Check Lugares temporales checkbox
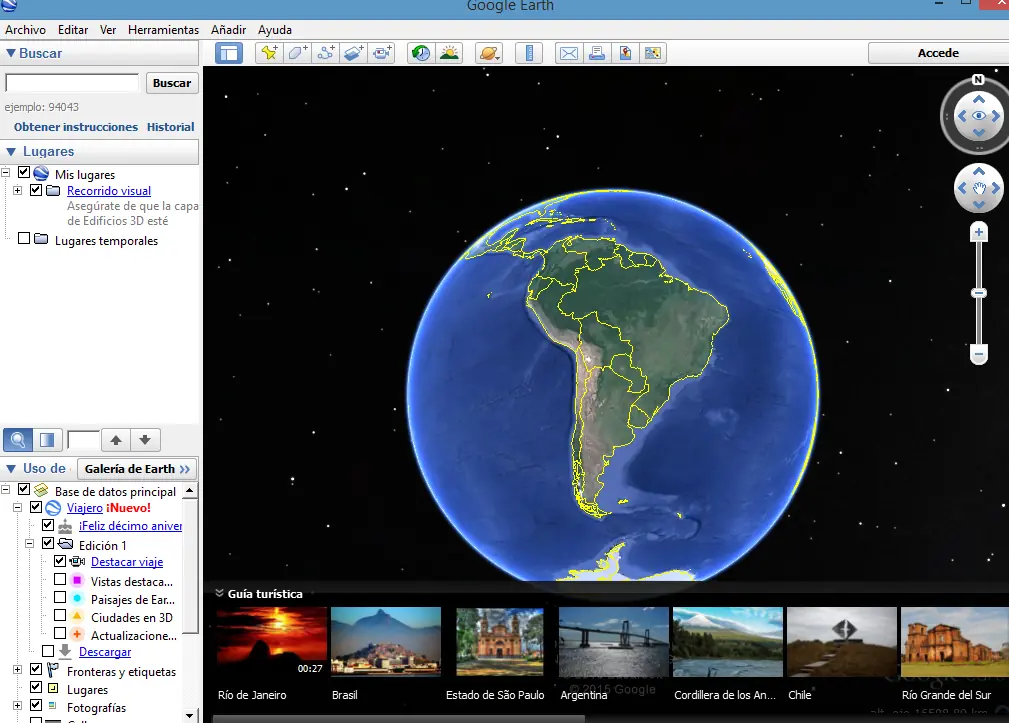The width and height of the screenshot is (1009, 723). point(24,239)
